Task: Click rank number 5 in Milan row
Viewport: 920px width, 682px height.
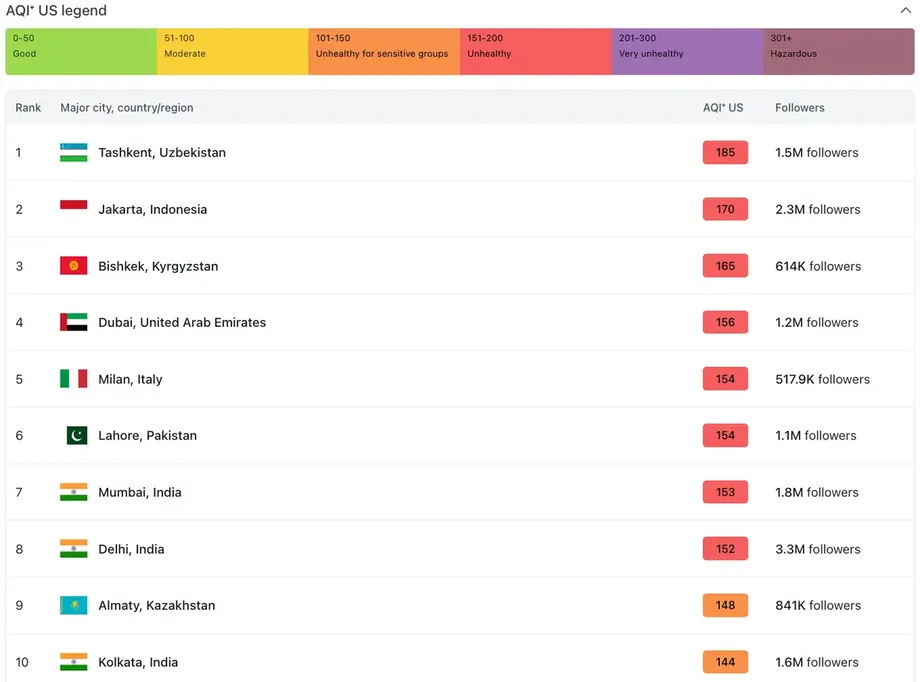Action: [x=19, y=379]
